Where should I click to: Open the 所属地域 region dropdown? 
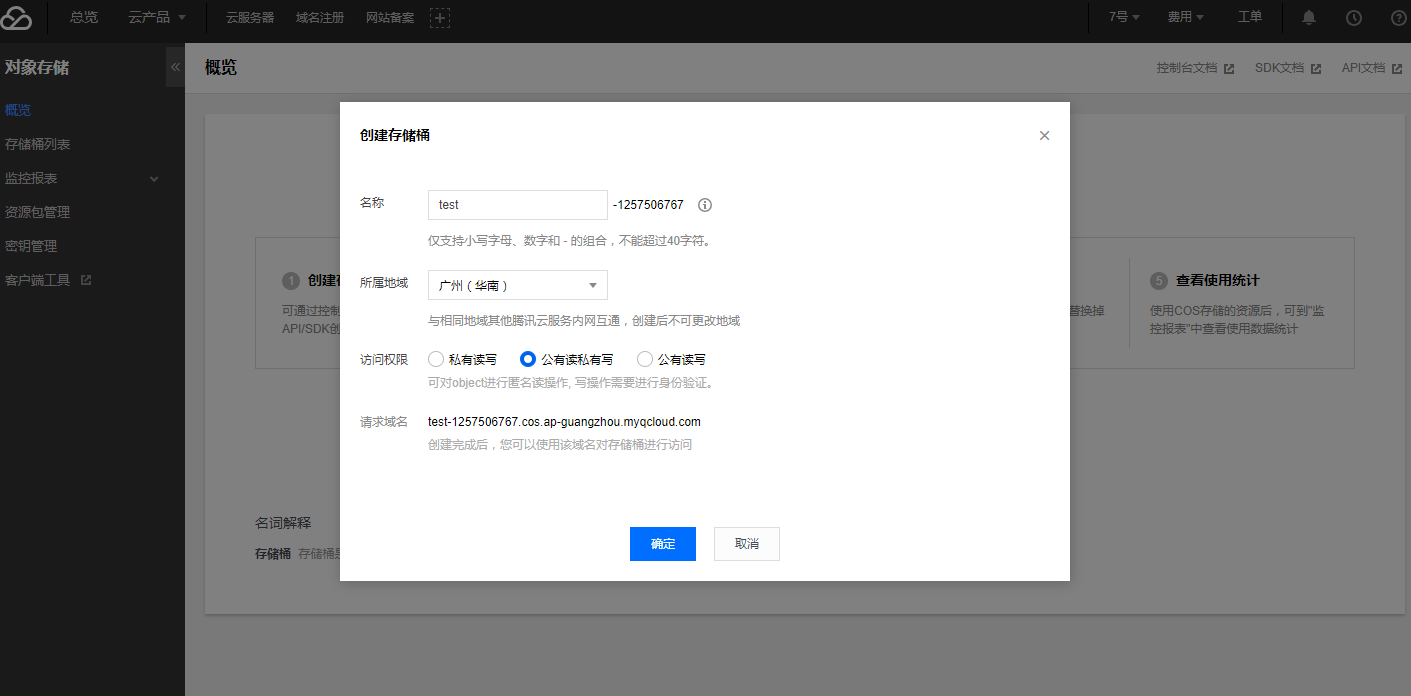517,285
